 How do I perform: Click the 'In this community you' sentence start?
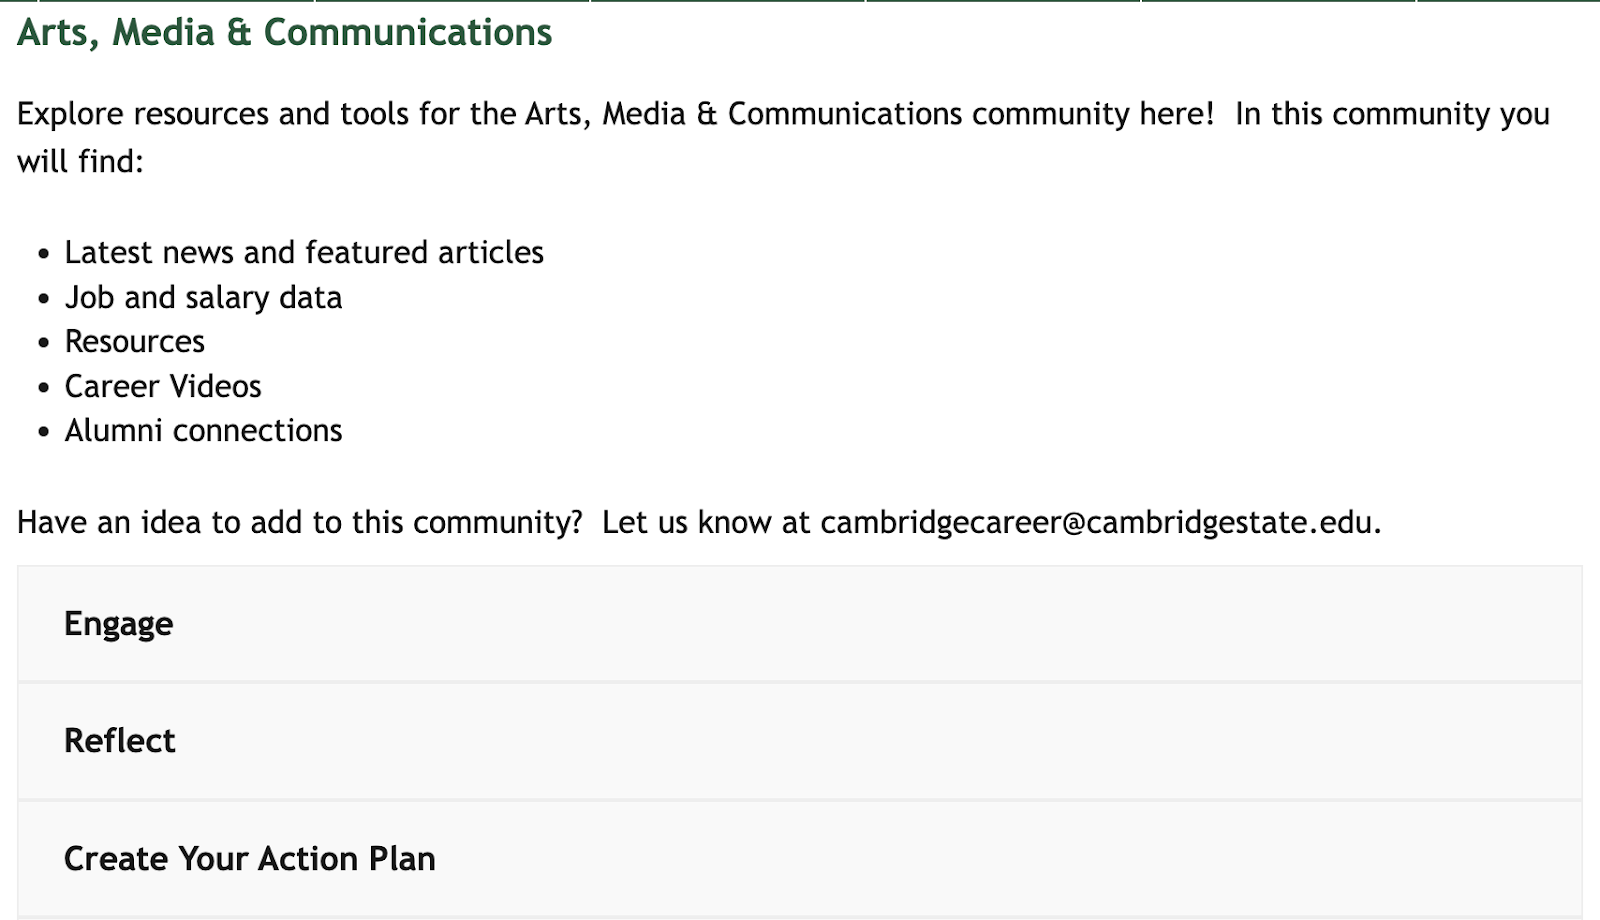pos(1391,114)
